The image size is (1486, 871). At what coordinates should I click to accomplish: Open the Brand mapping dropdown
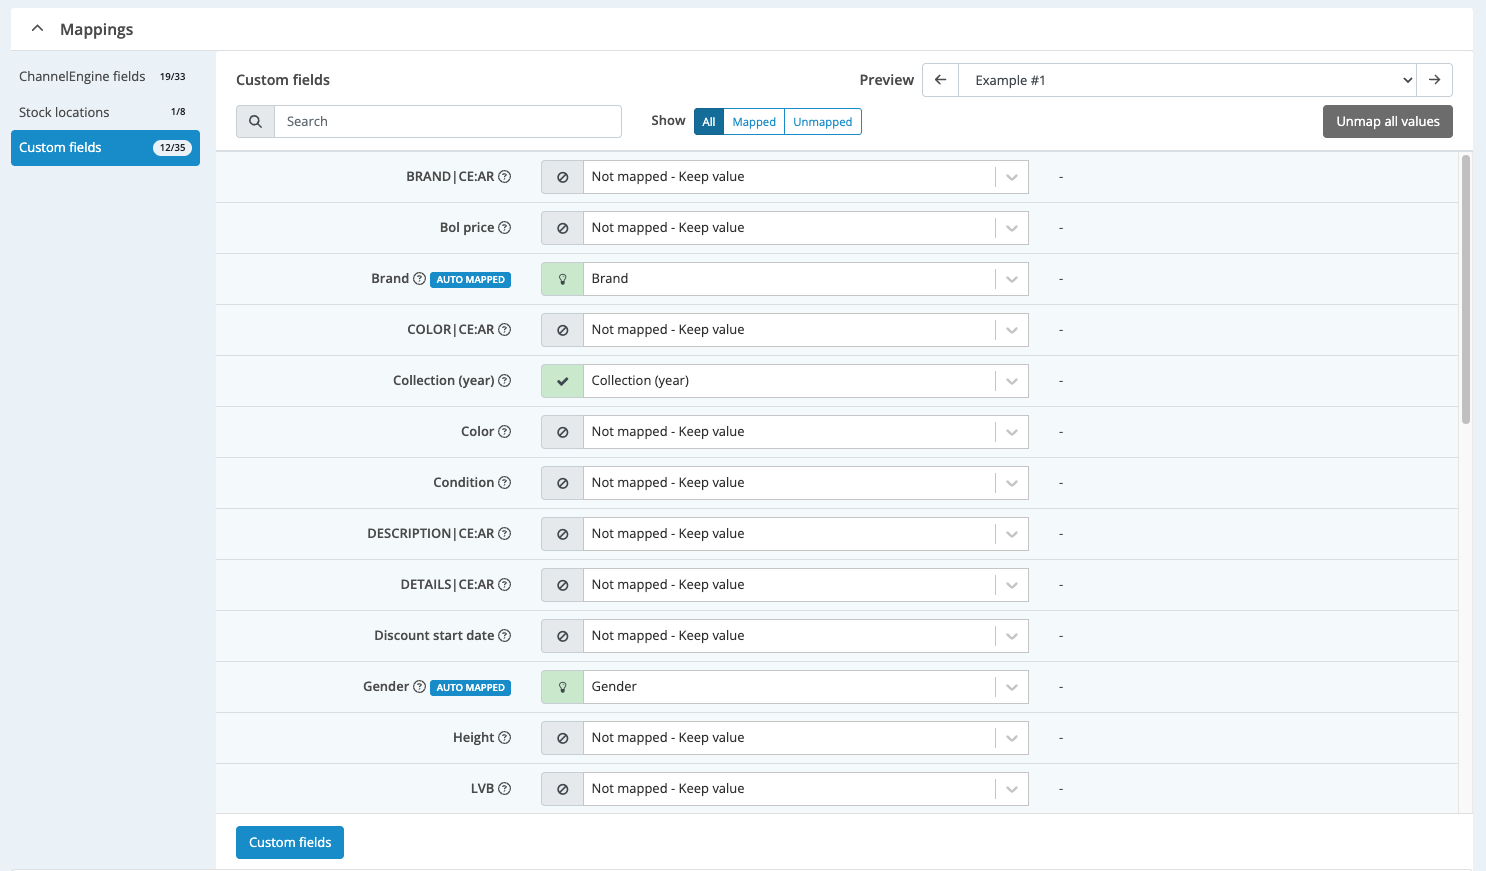coord(805,279)
